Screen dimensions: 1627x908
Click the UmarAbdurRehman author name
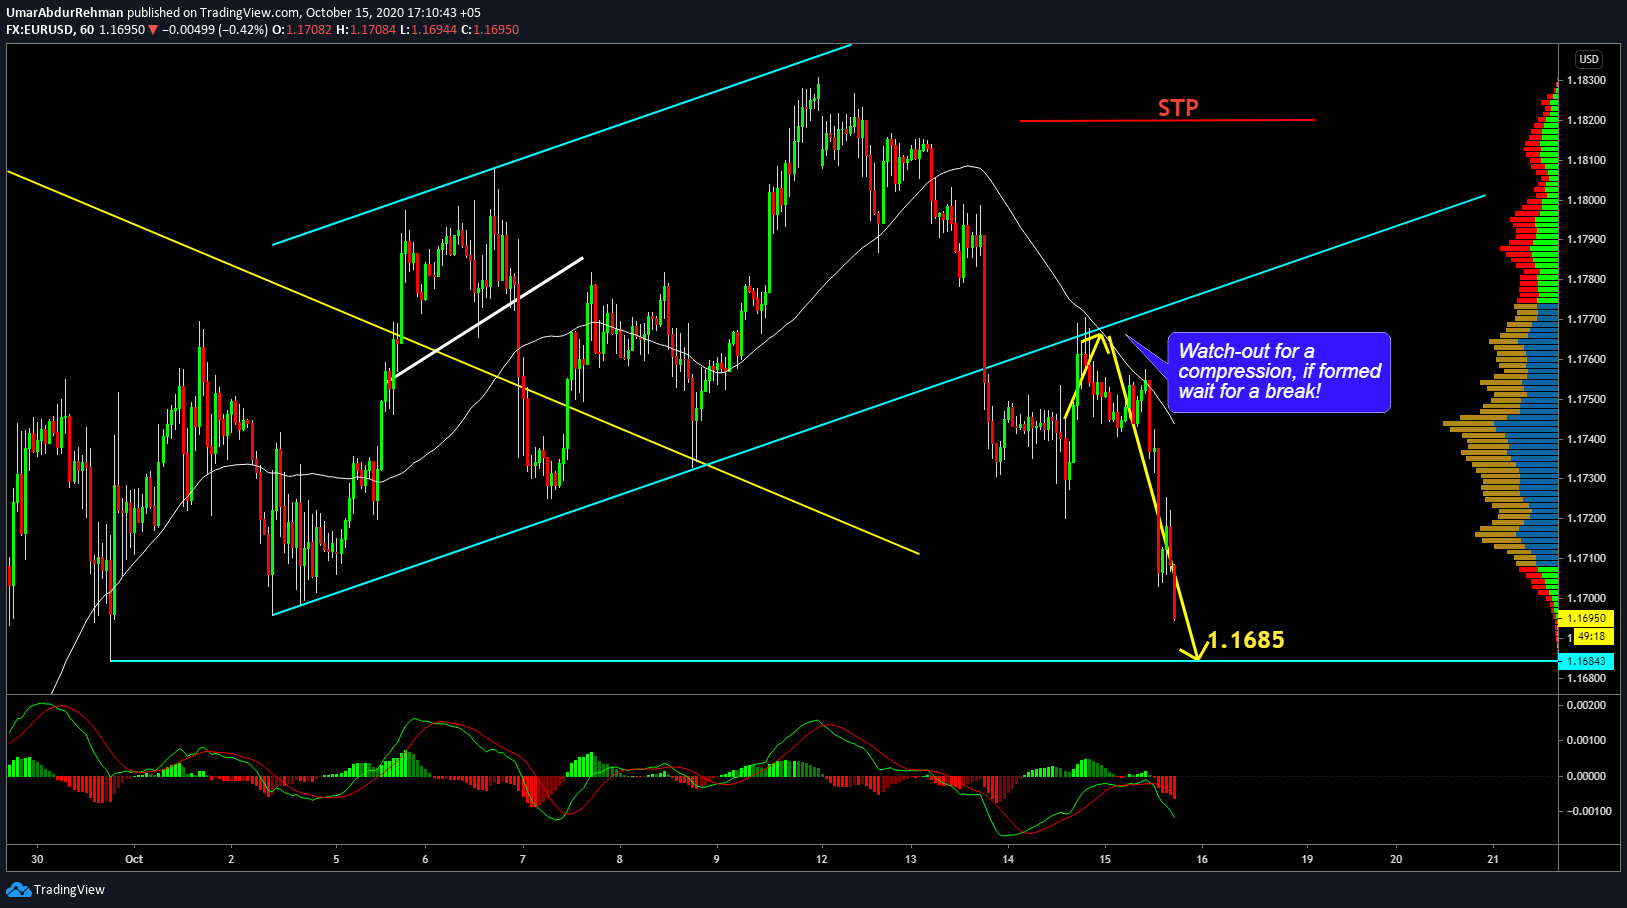pos(65,13)
